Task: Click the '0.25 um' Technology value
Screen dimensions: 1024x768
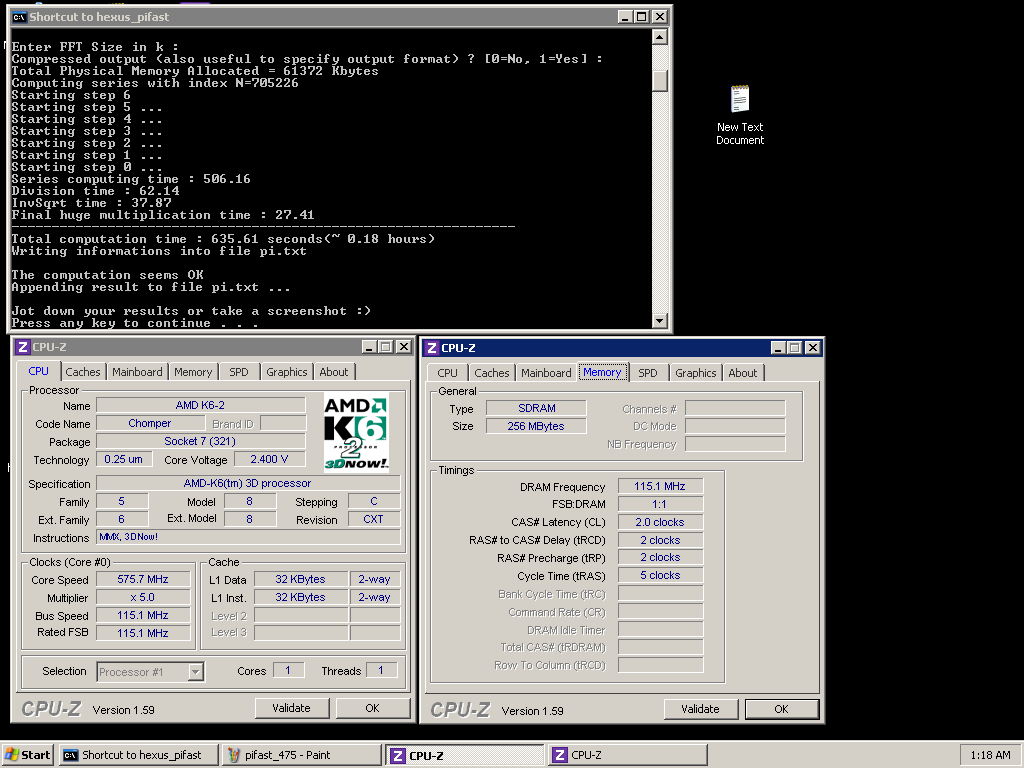Action: tap(124, 459)
